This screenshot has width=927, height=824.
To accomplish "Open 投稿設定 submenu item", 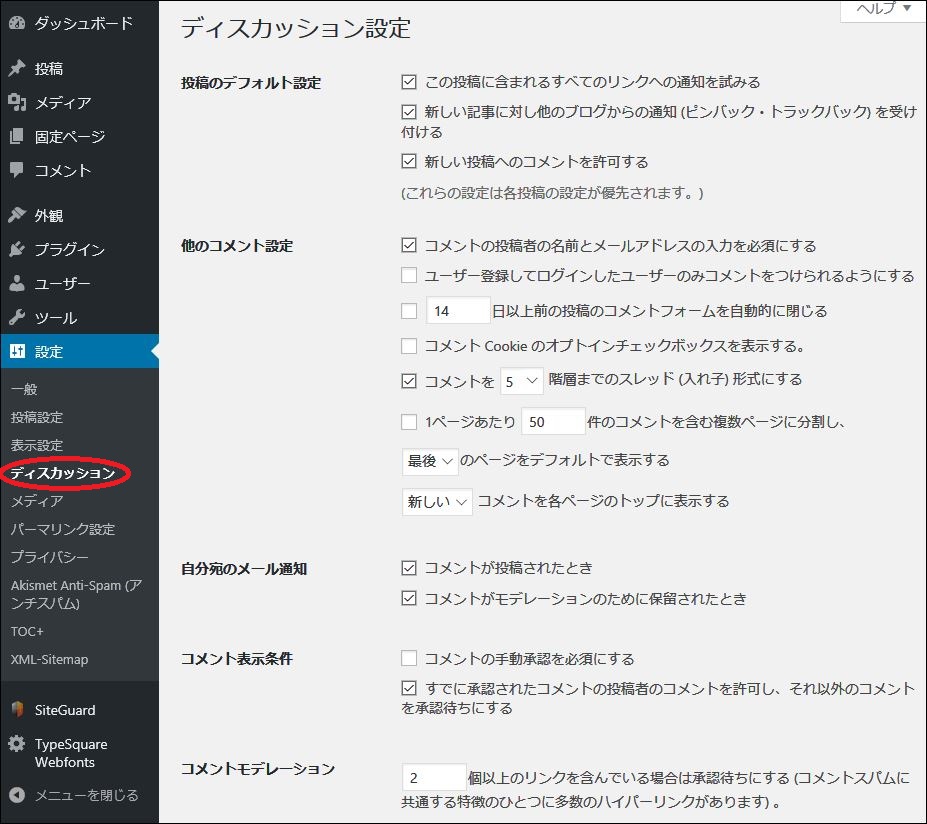I will click(37, 417).
